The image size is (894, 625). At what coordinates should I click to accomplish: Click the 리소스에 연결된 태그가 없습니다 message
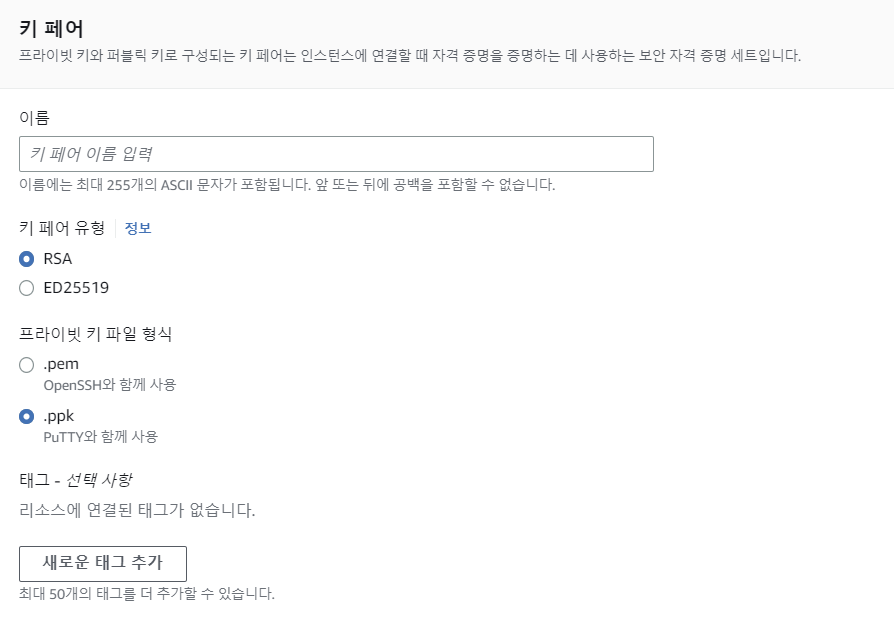tap(137, 511)
